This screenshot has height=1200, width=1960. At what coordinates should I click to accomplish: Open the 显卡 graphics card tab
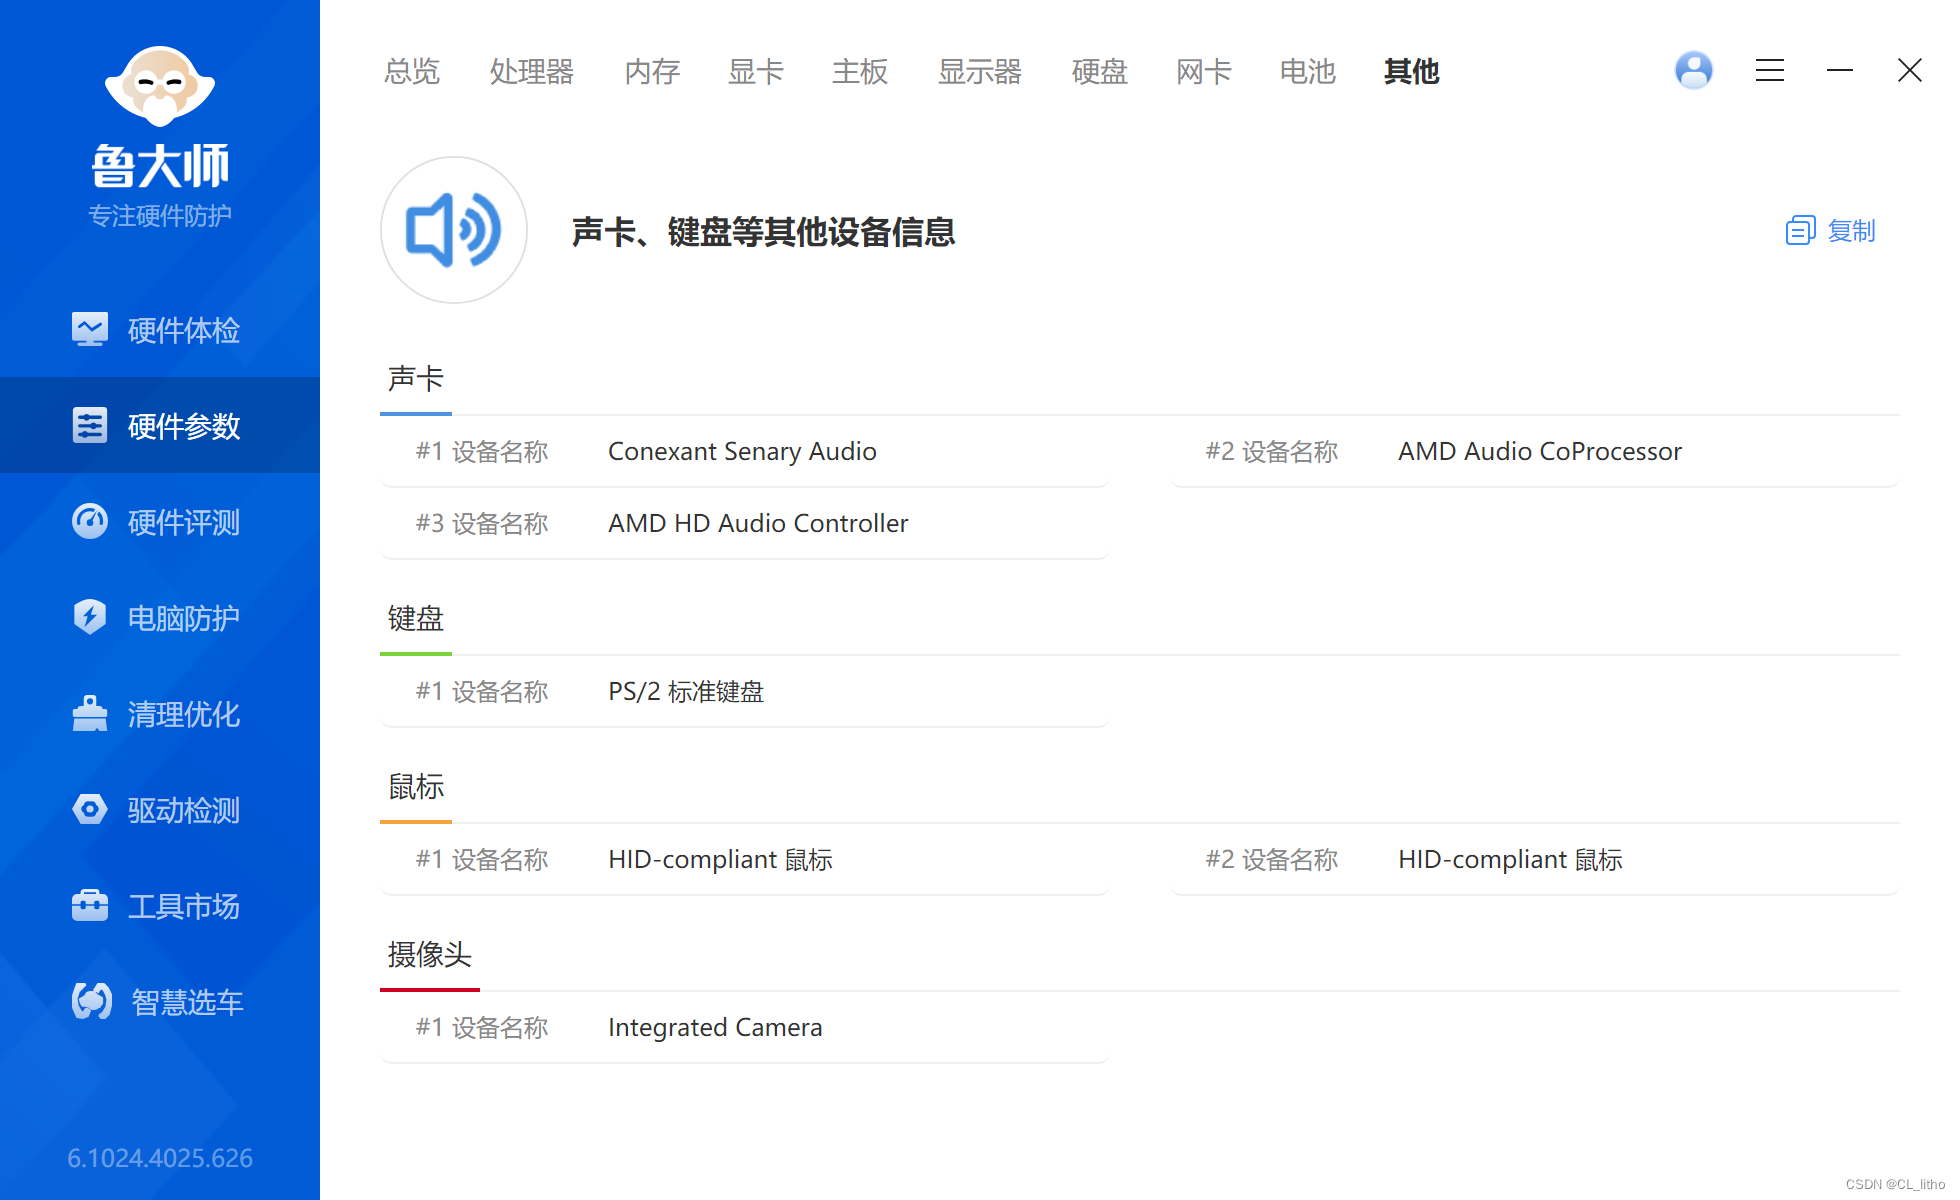click(756, 71)
